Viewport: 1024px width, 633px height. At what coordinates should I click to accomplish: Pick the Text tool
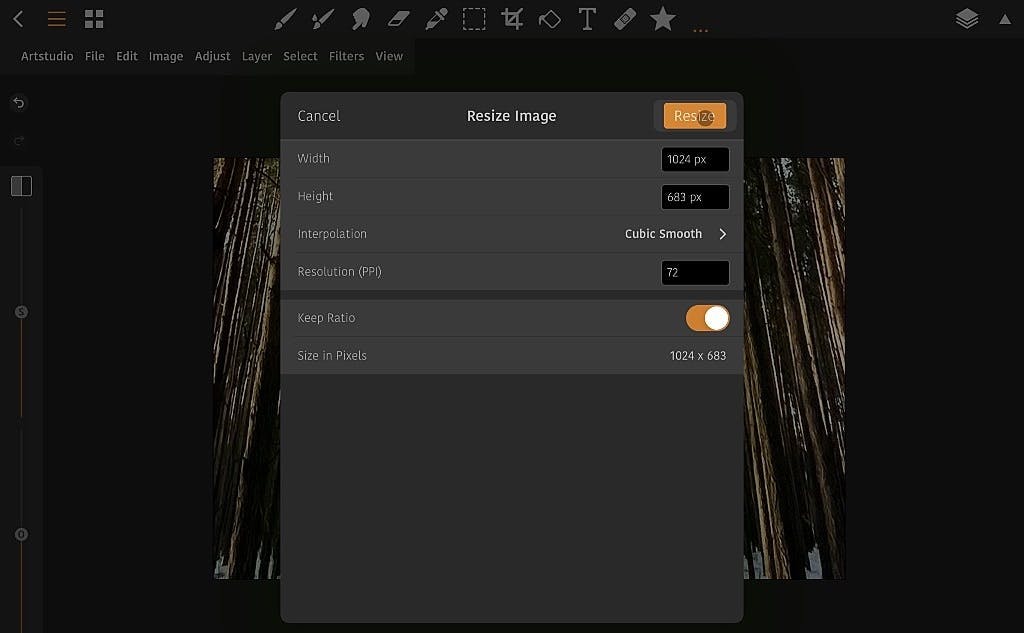pyautogui.click(x=587, y=19)
